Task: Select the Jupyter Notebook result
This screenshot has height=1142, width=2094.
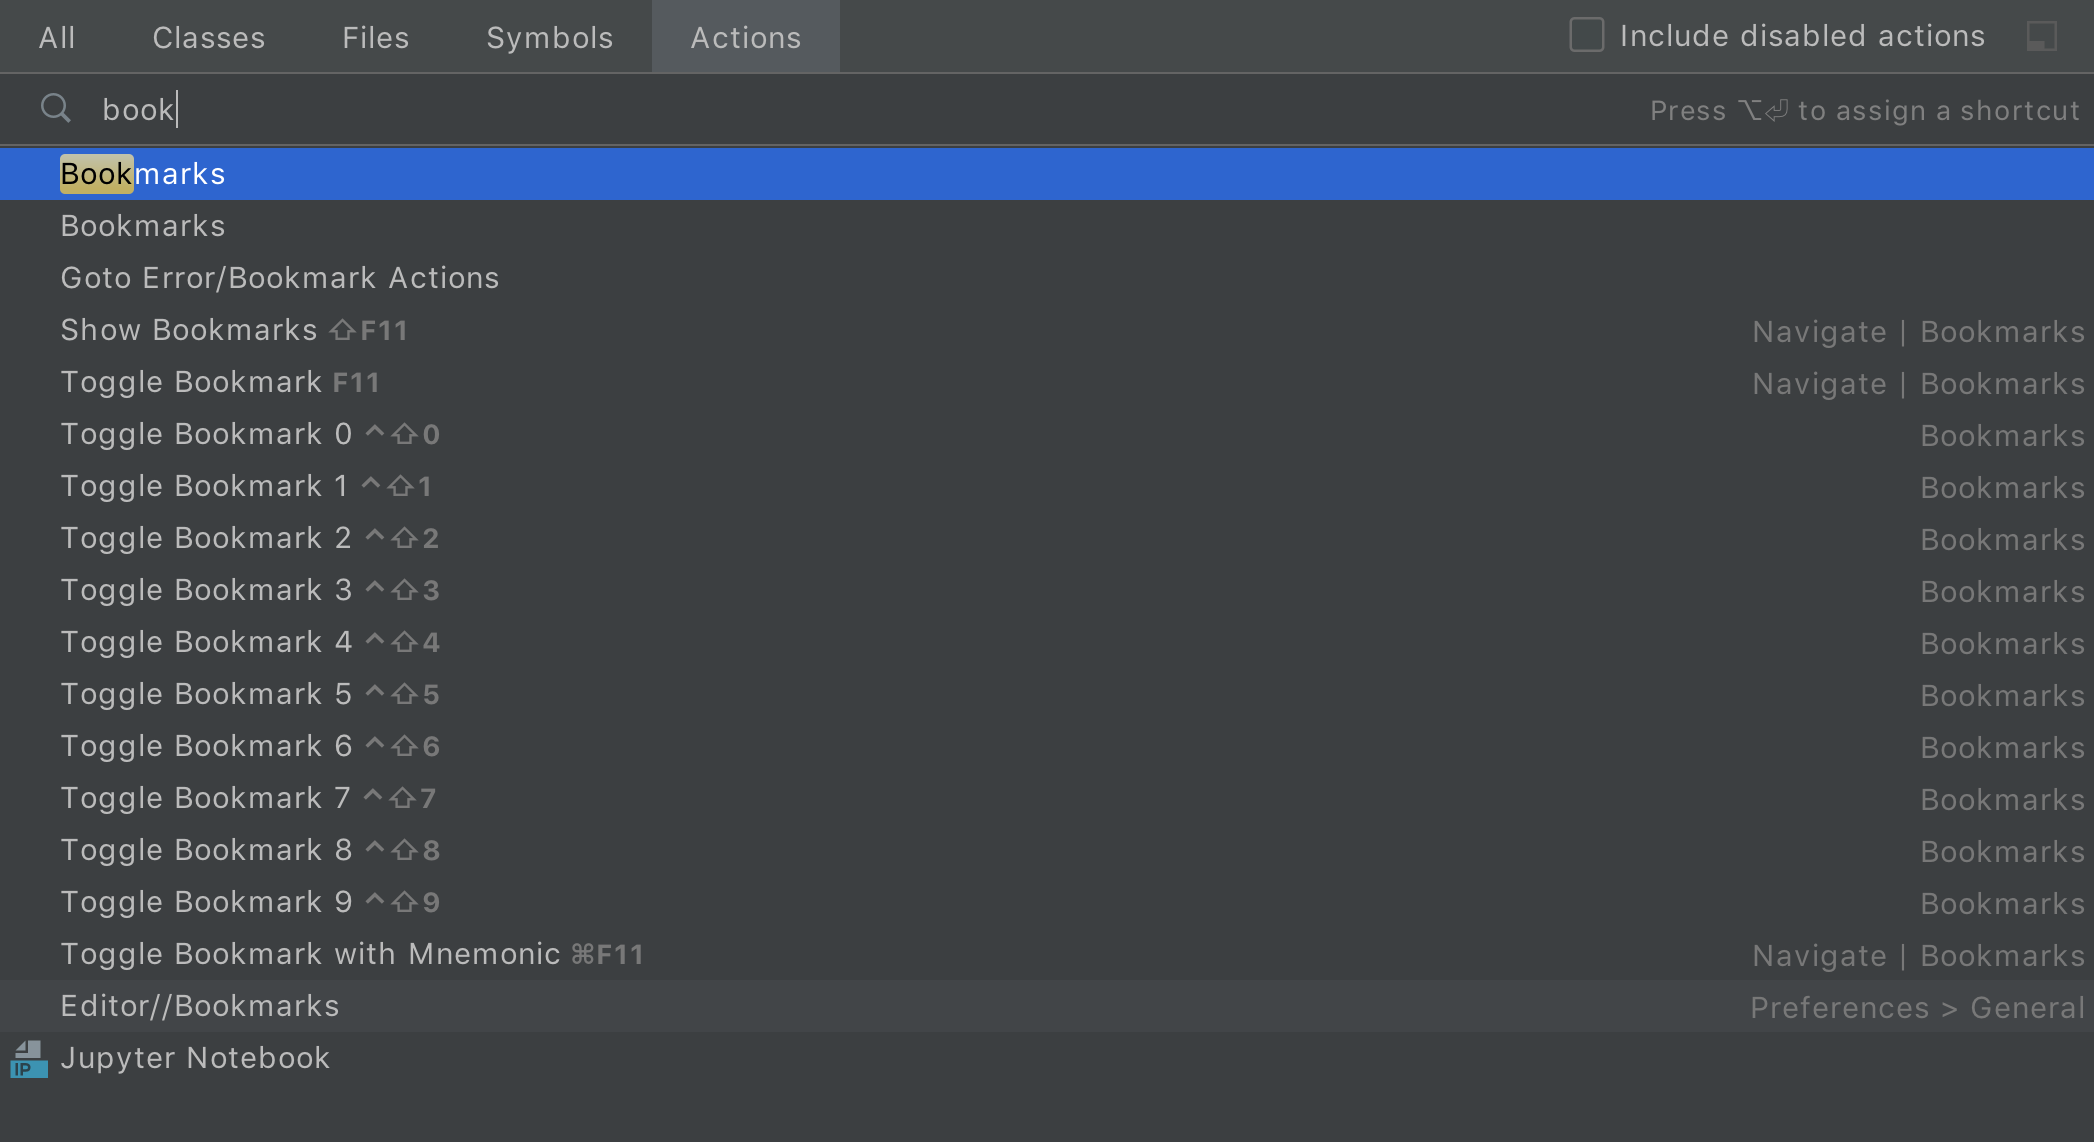Action: click(x=195, y=1058)
